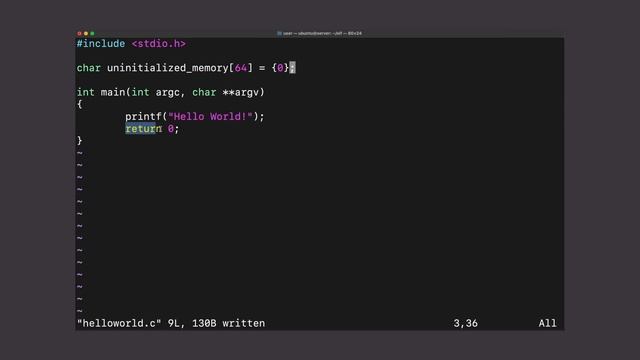
Task: Click the '{0}' initializer
Action: tap(280, 68)
